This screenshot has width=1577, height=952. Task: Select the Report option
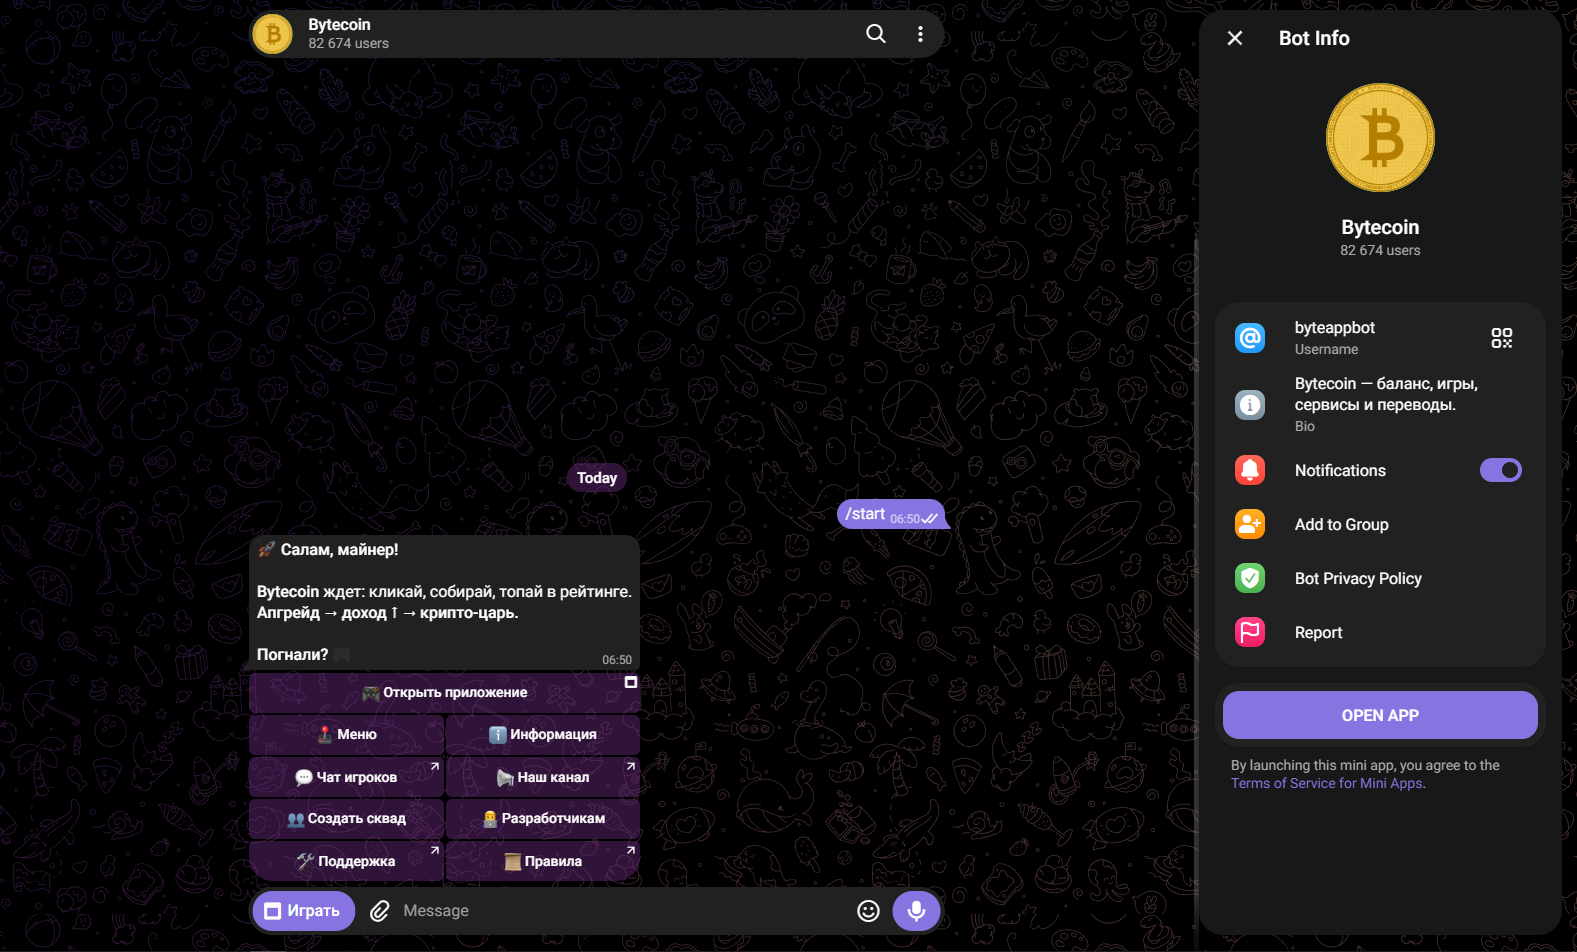(x=1380, y=632)
